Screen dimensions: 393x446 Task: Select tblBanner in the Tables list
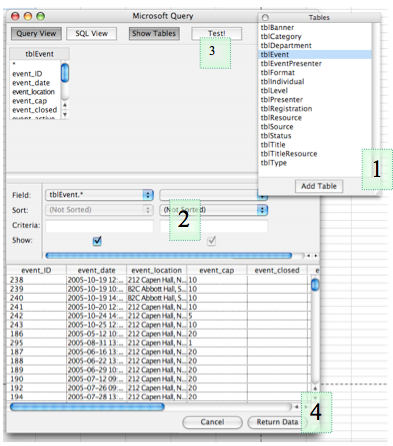point(315,28)
